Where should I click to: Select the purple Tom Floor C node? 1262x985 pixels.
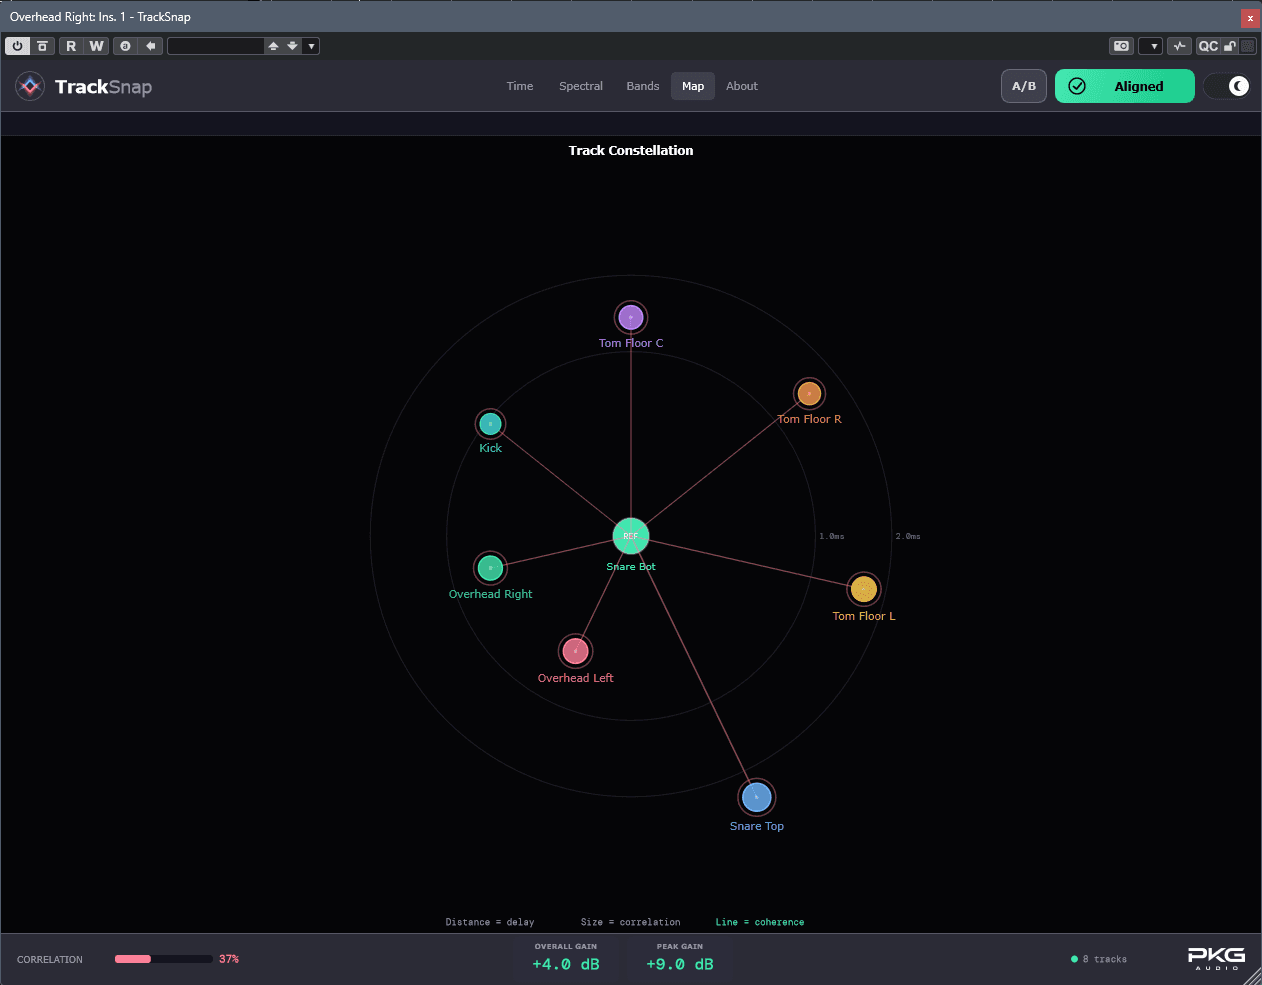coord(631,318)
